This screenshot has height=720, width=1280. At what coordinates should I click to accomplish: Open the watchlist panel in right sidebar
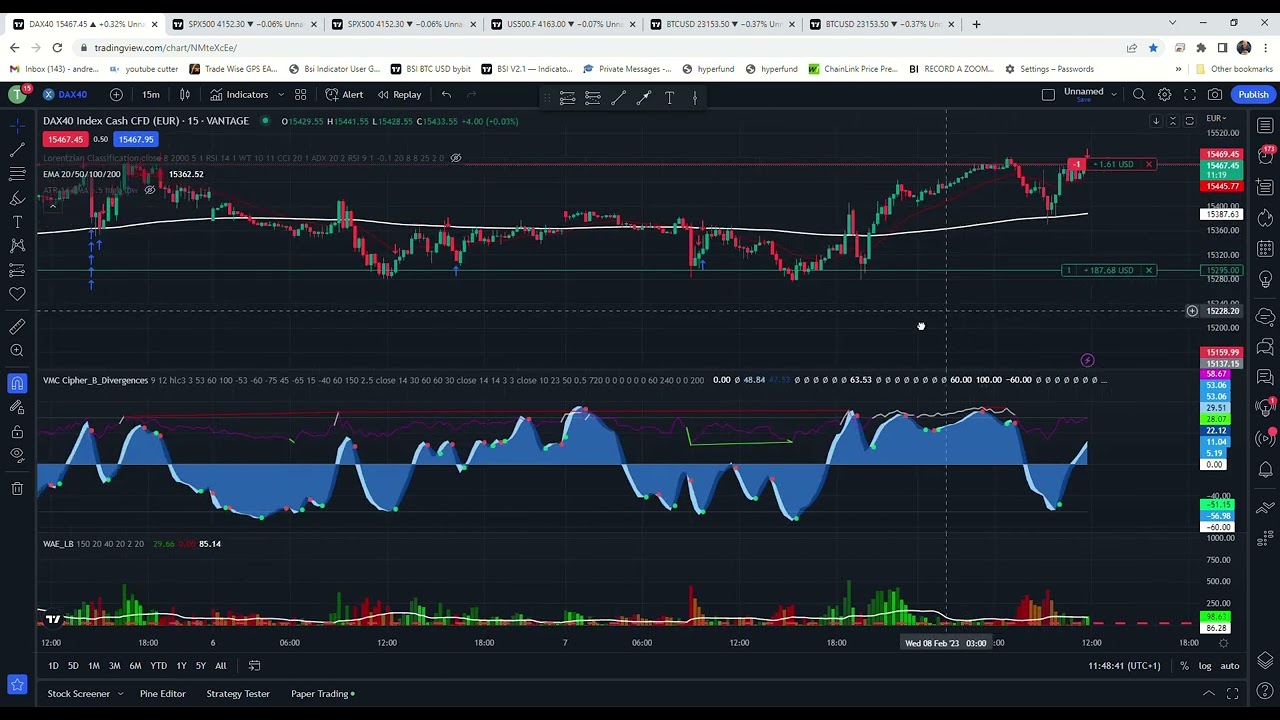[1265, 125]
